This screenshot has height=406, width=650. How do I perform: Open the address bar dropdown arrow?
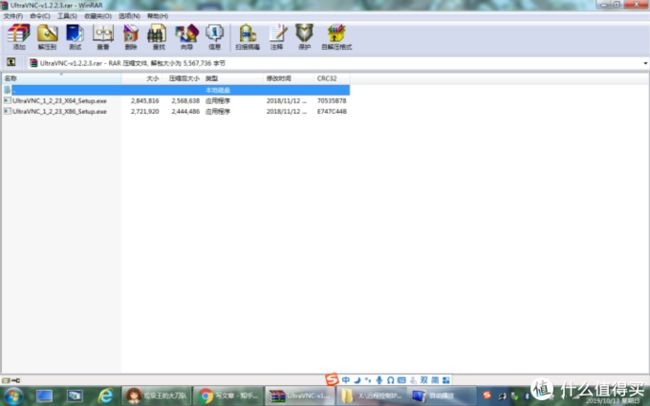click(x=645, y=63)
